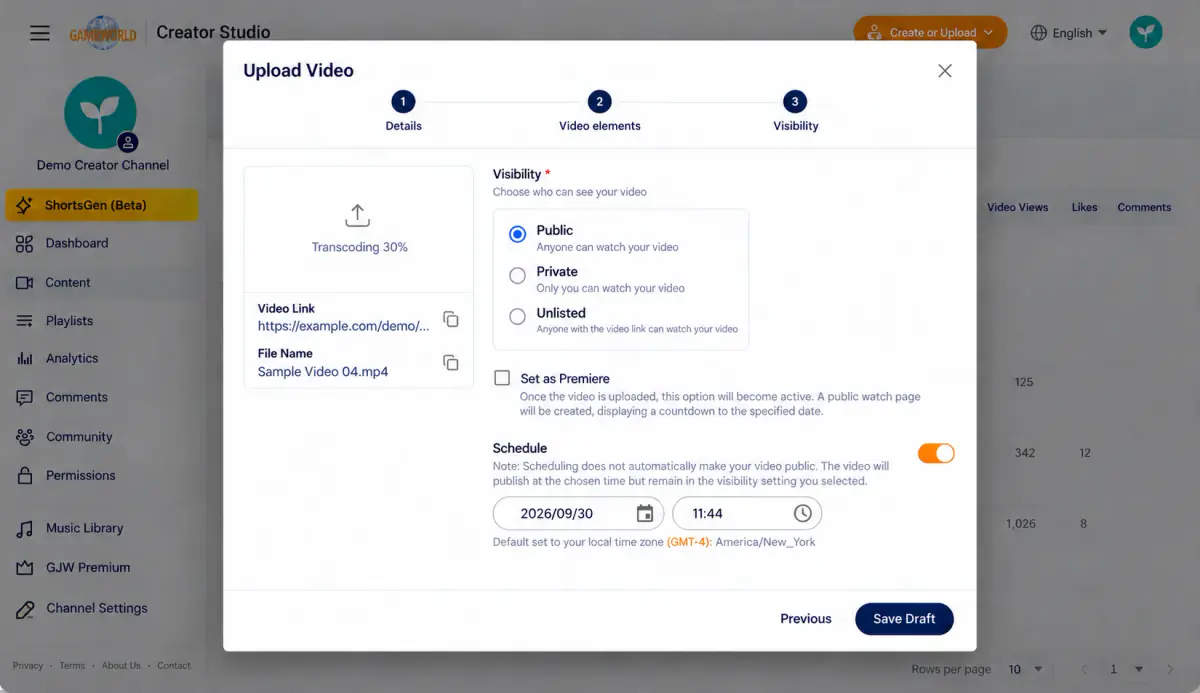Click the globe language icon

1038,32
